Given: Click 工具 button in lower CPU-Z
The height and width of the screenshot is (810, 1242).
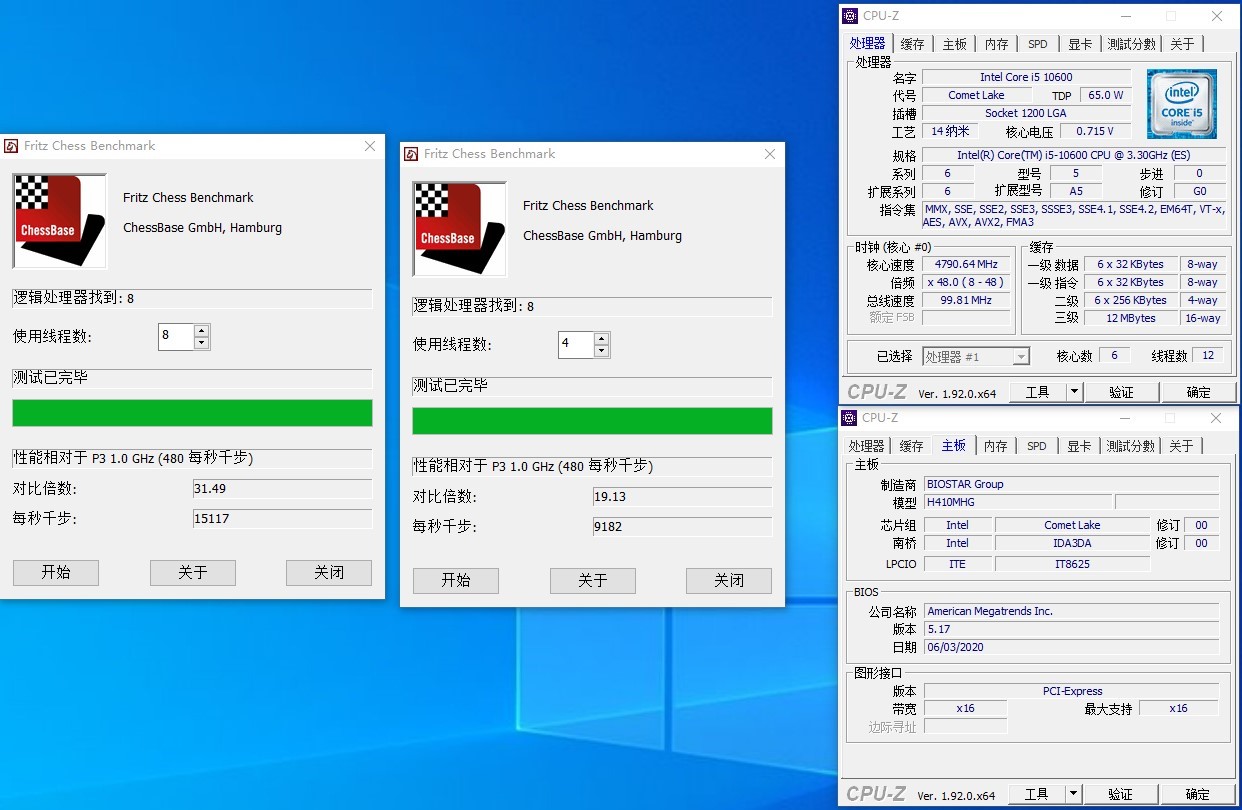Looking at the screenshot, I should 1038,794.
